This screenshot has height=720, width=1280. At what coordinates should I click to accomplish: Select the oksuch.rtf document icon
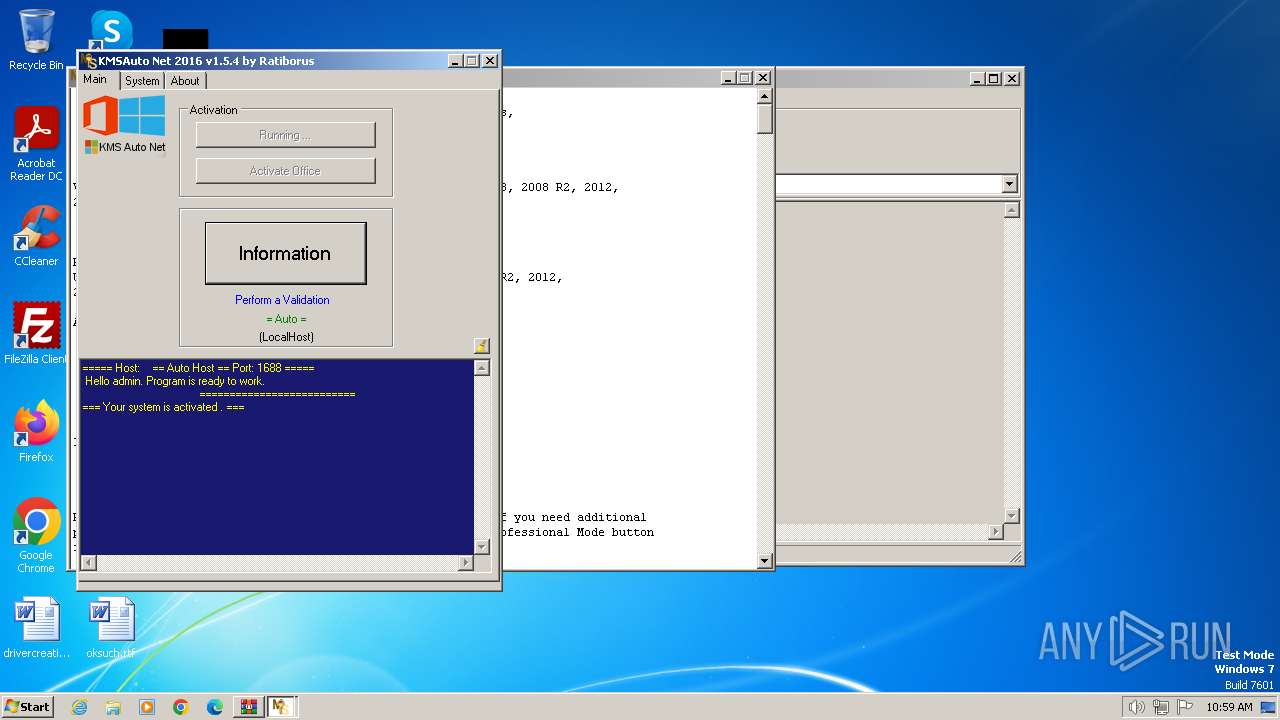click(110, 628)
